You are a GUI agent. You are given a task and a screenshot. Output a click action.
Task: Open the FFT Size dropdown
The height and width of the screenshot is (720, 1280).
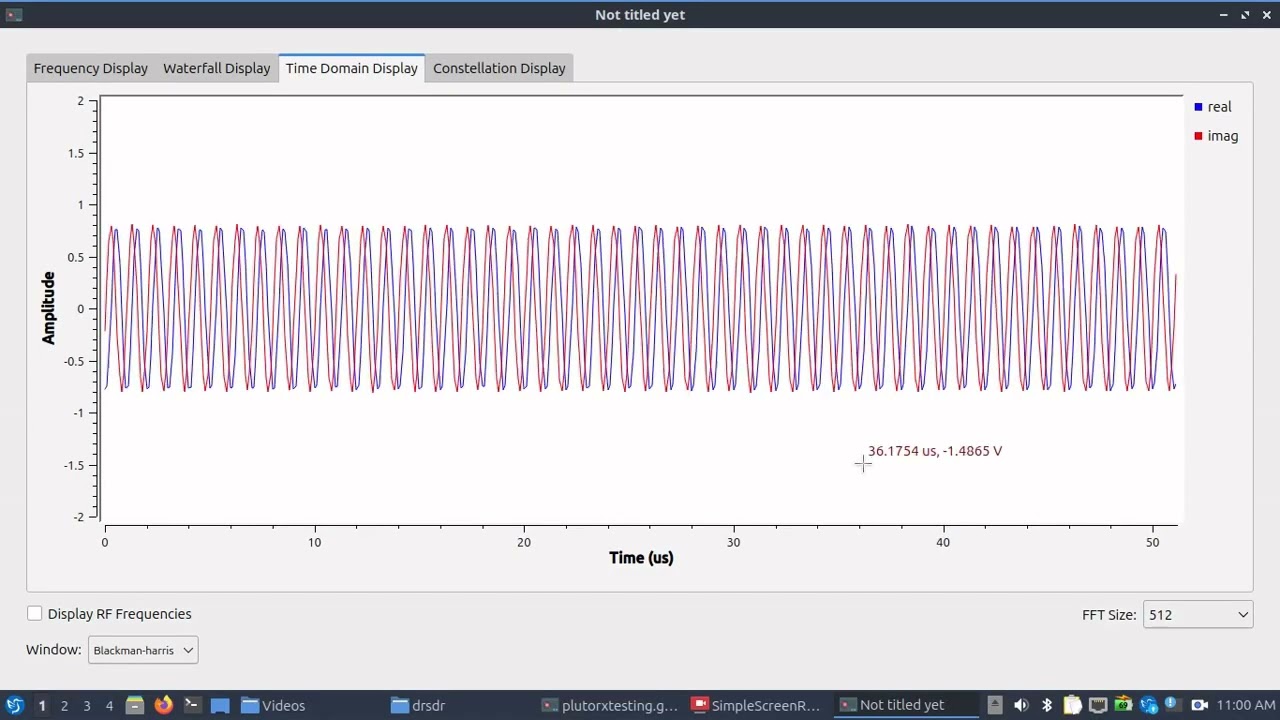point(1198,615)
